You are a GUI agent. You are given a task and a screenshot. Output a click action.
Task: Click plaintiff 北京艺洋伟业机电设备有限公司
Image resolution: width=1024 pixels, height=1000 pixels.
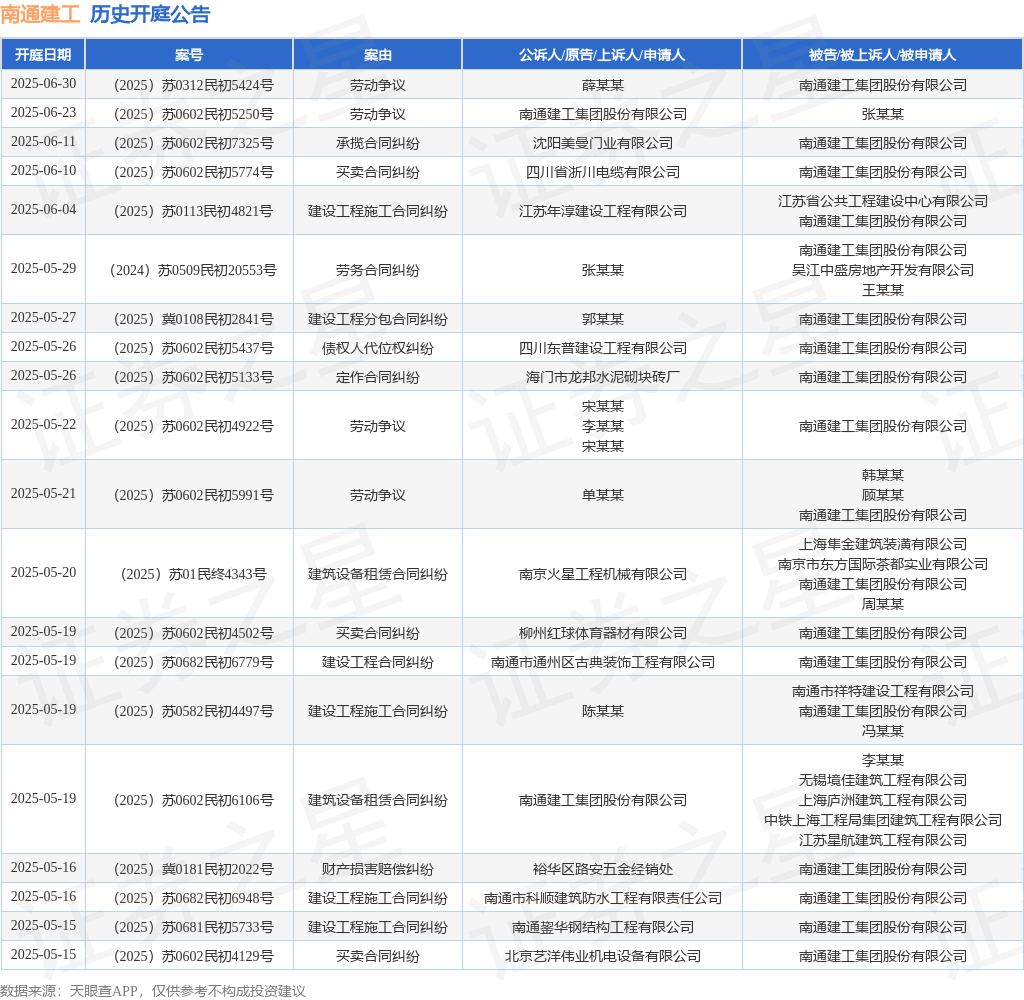[x=602, y=956]
